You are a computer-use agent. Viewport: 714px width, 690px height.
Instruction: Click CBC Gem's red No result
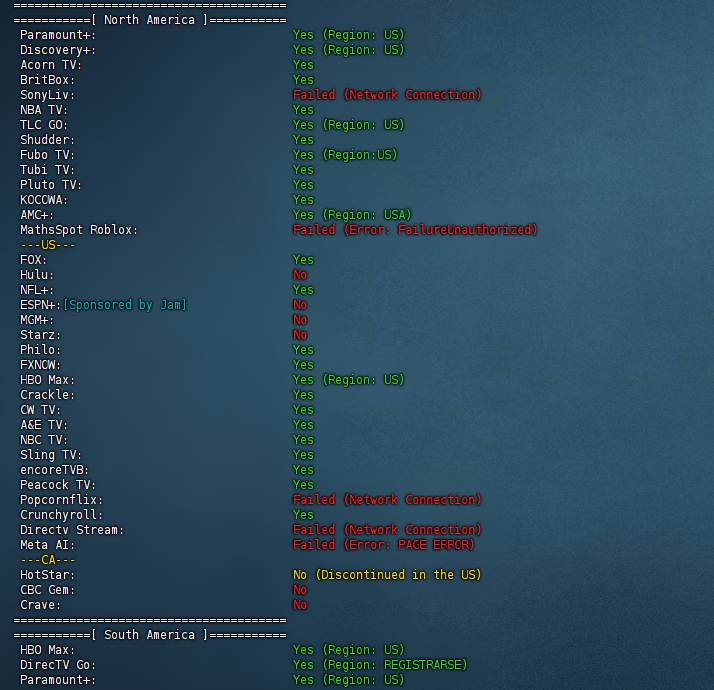pos(300,590)
